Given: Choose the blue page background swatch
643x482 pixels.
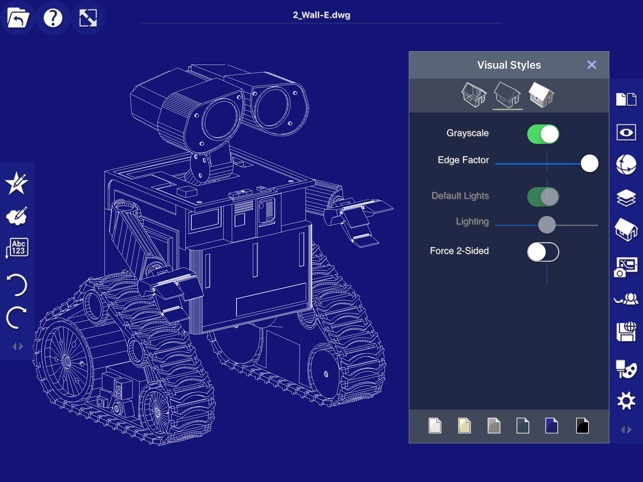Looking at the screenshot, I should 552,426.
